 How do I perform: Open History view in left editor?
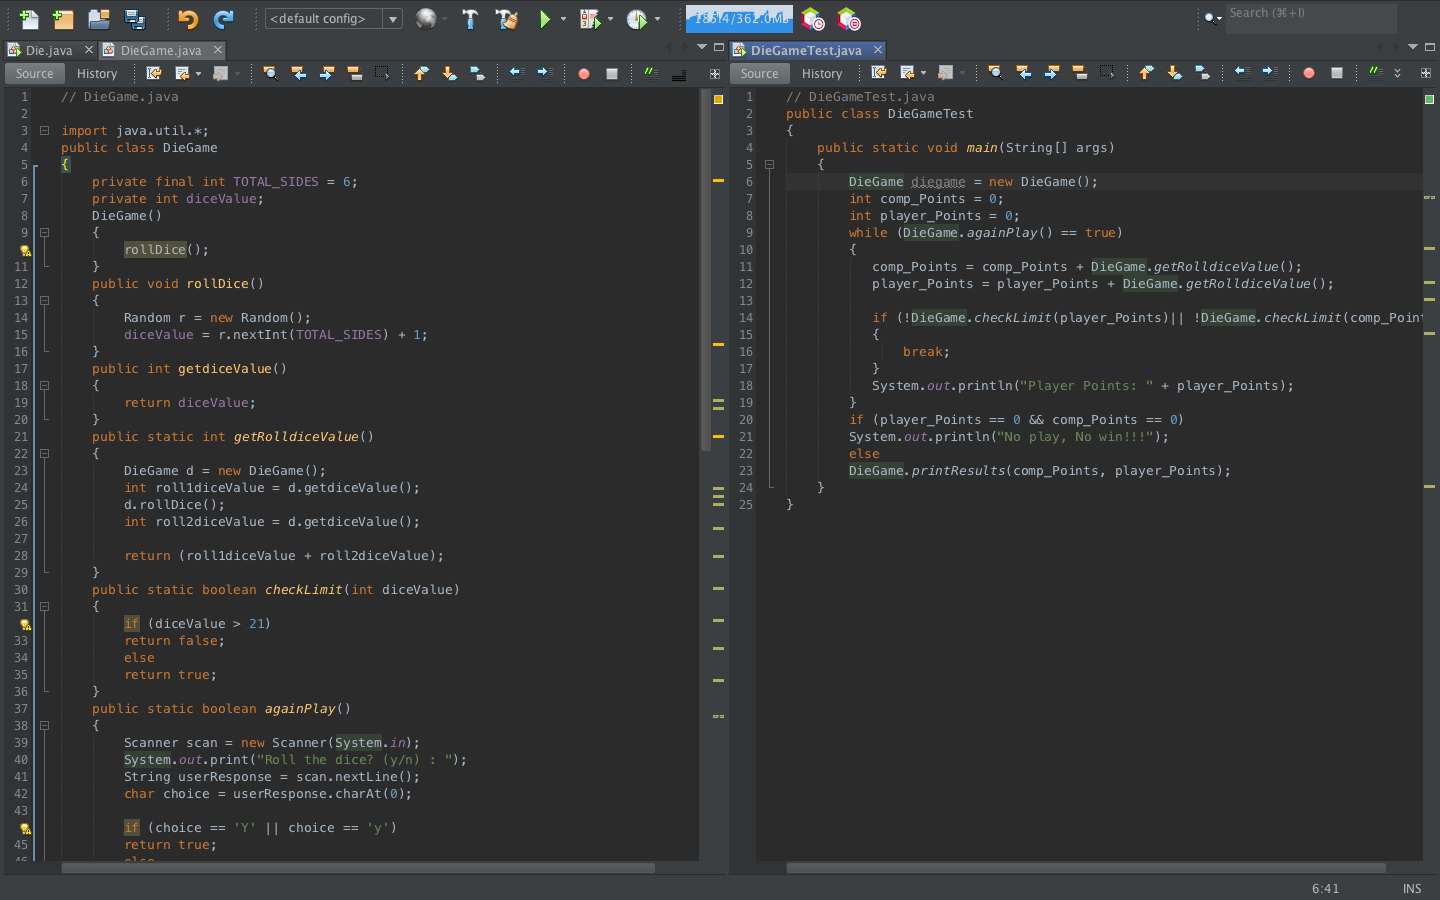97,73
